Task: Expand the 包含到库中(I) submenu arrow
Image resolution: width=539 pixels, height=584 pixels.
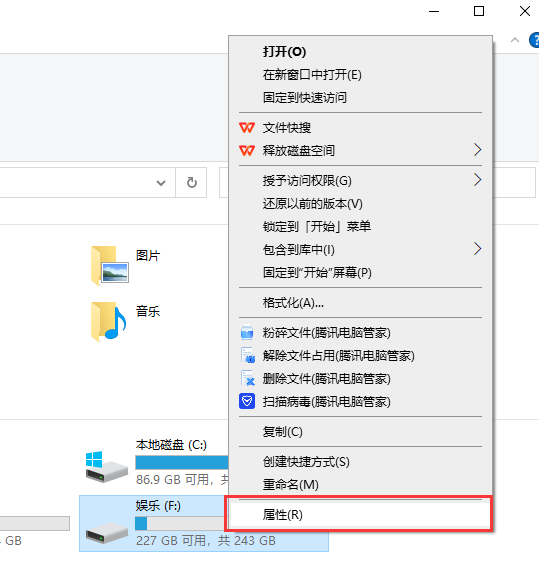Action: 478,249
